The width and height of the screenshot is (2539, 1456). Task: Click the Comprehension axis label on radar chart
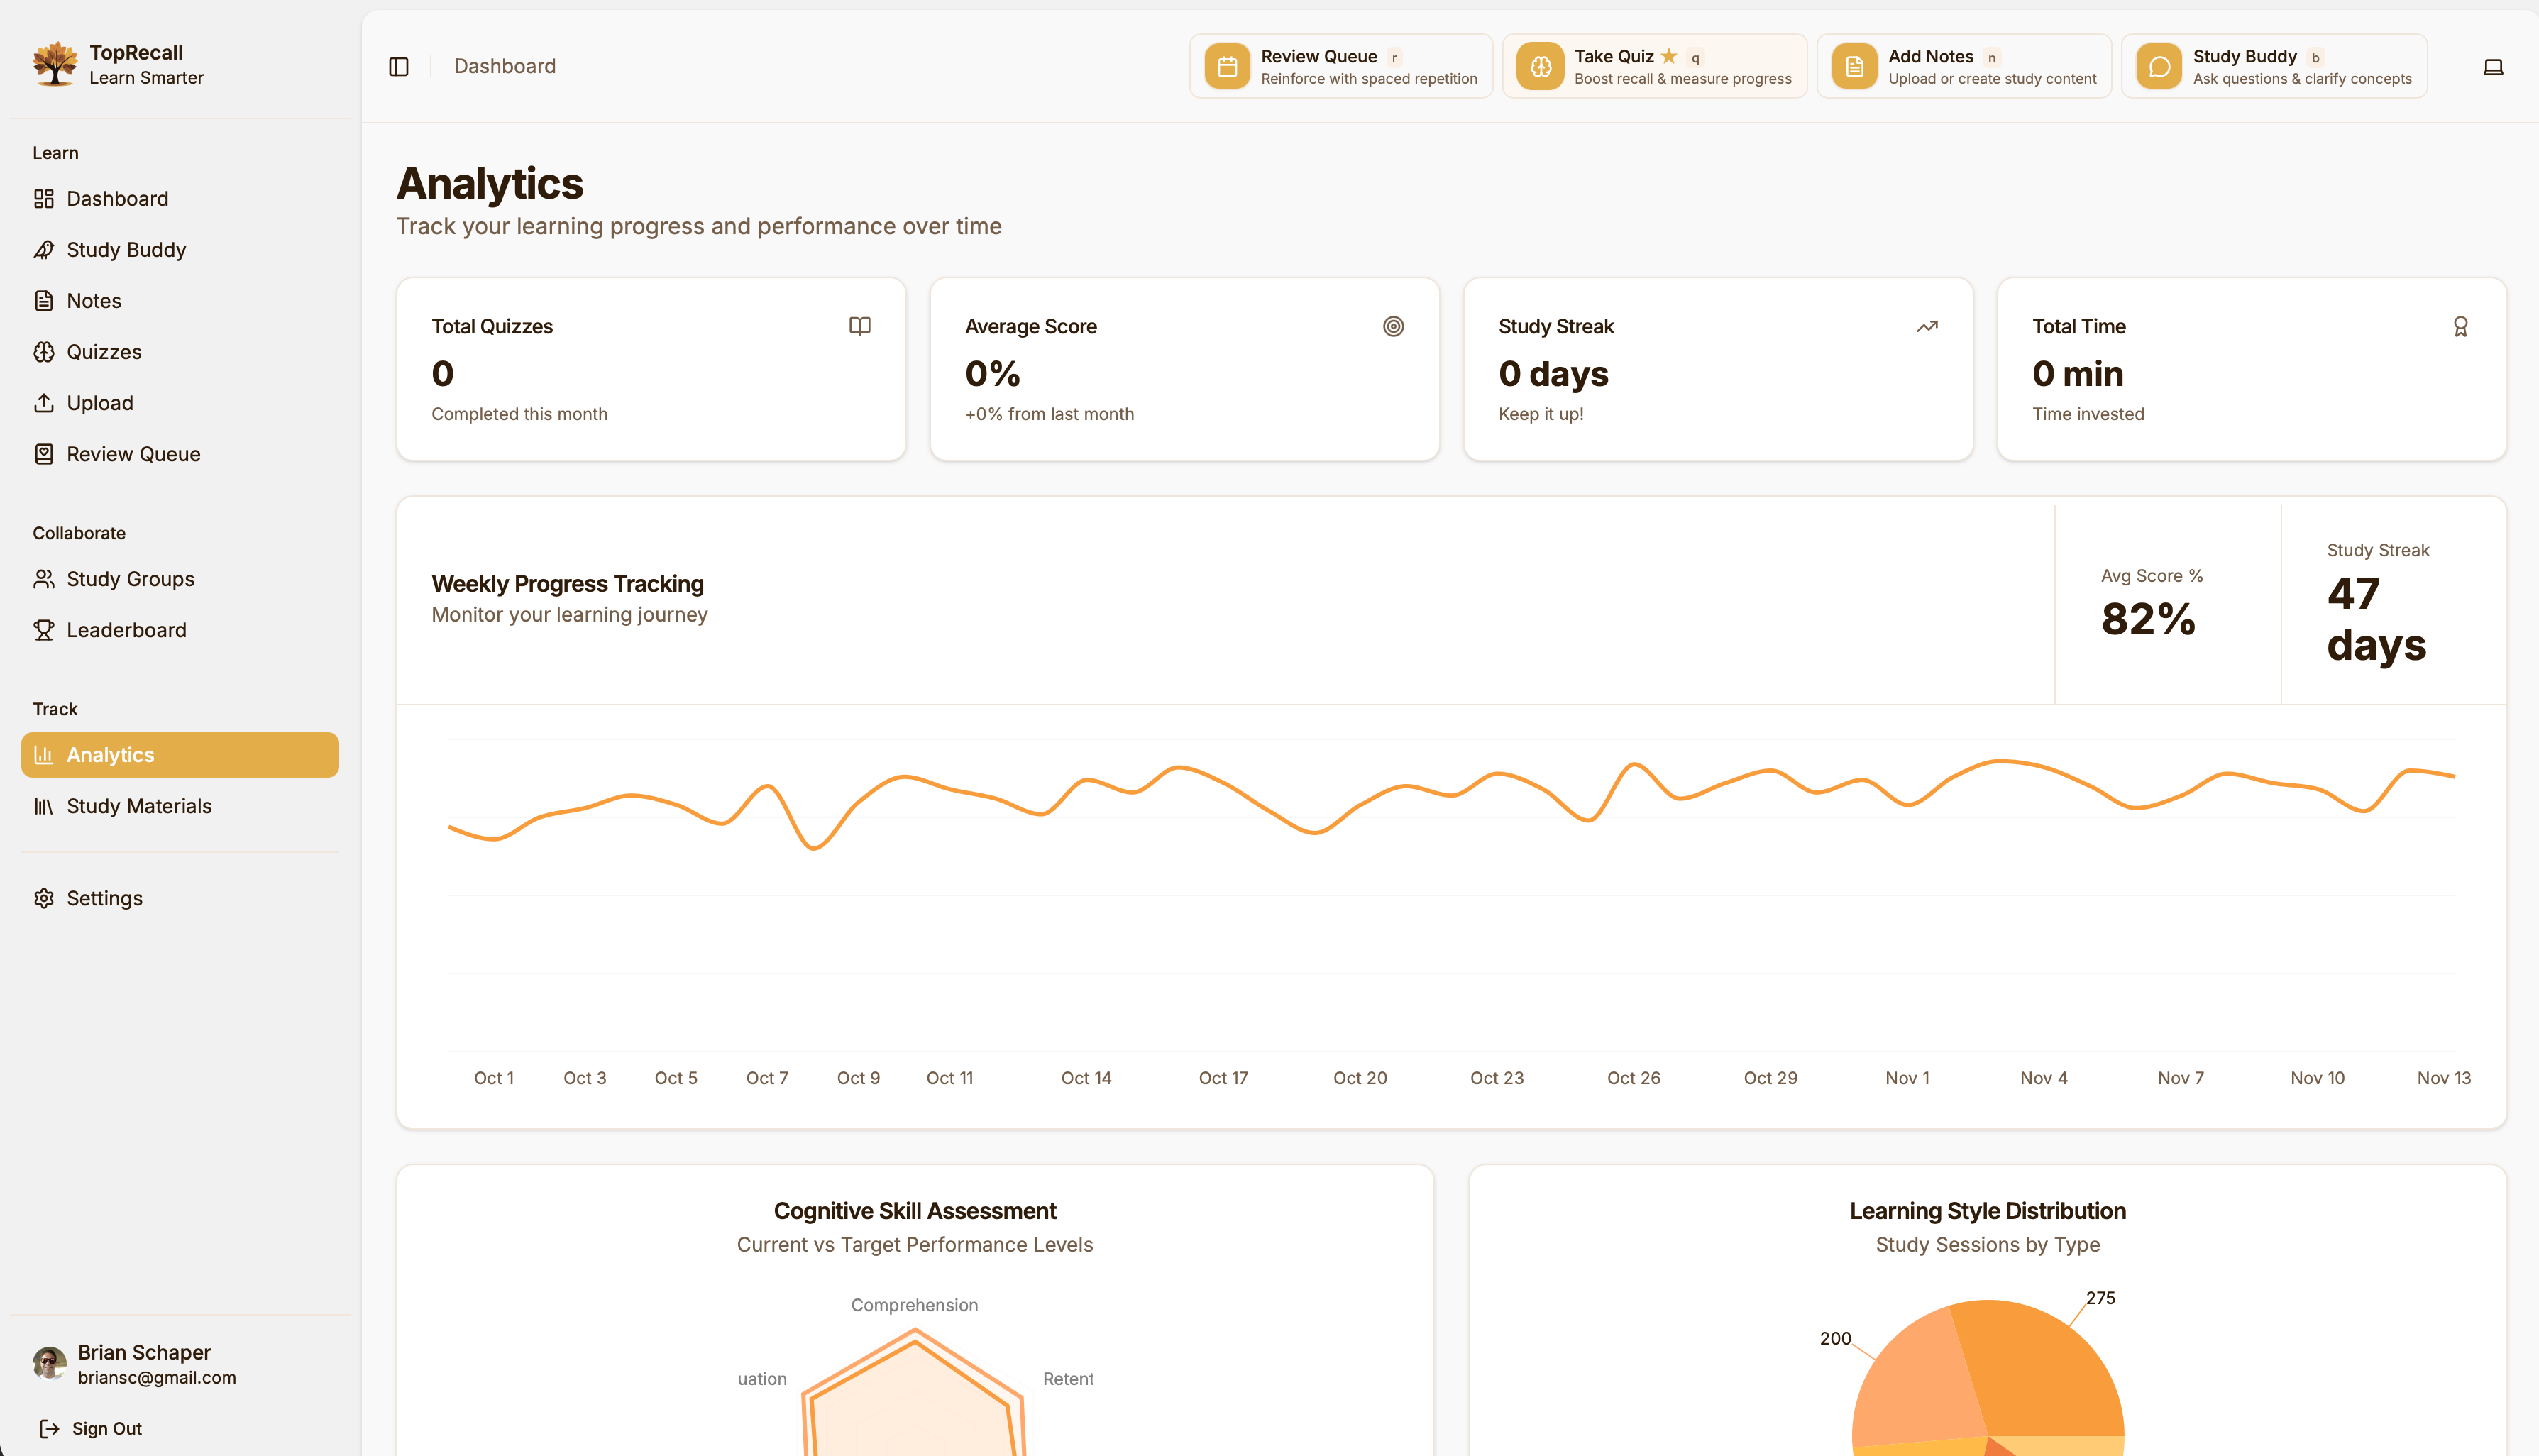tap(914, 1305)
